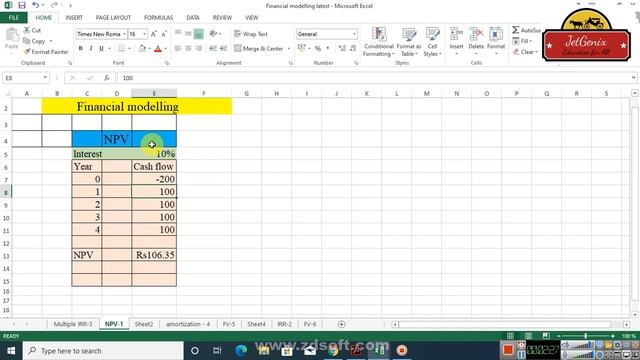Apply the accounting number format
640x360 pixels.
(x=302, y=48)
